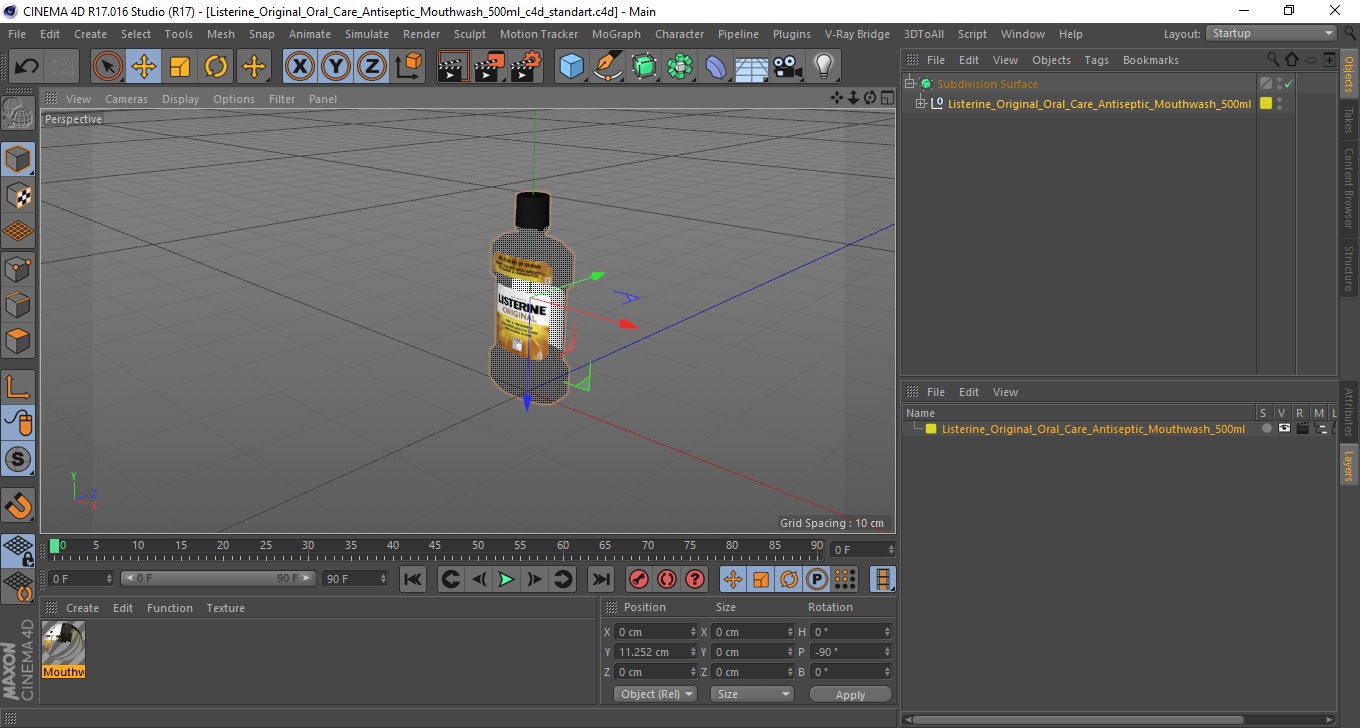Image resolution: width=1360 pixels, height=728 pixels.
Task: Toggle Y axis lock
Action: (336, 67)
